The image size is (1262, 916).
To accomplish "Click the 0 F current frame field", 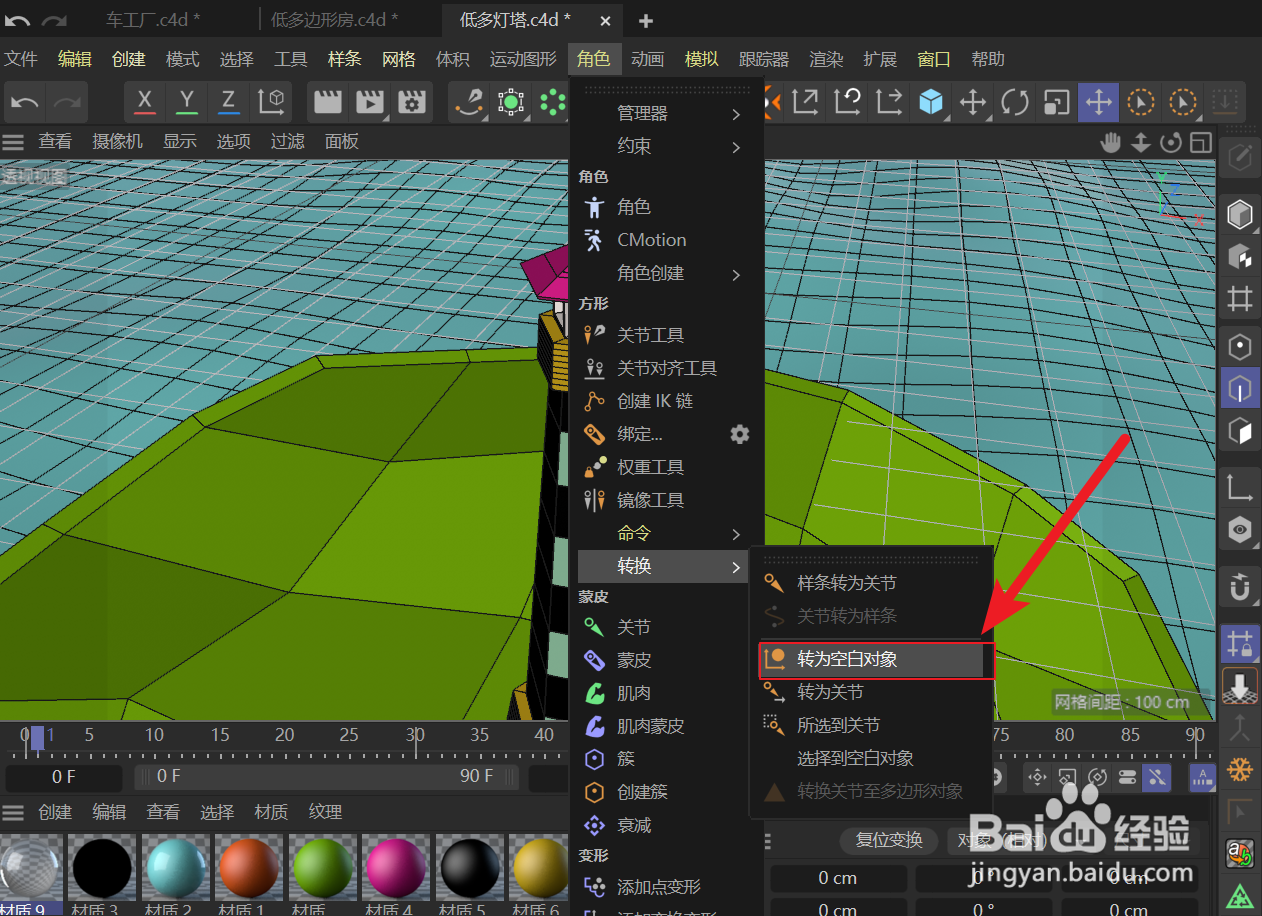I will [63, 776].
